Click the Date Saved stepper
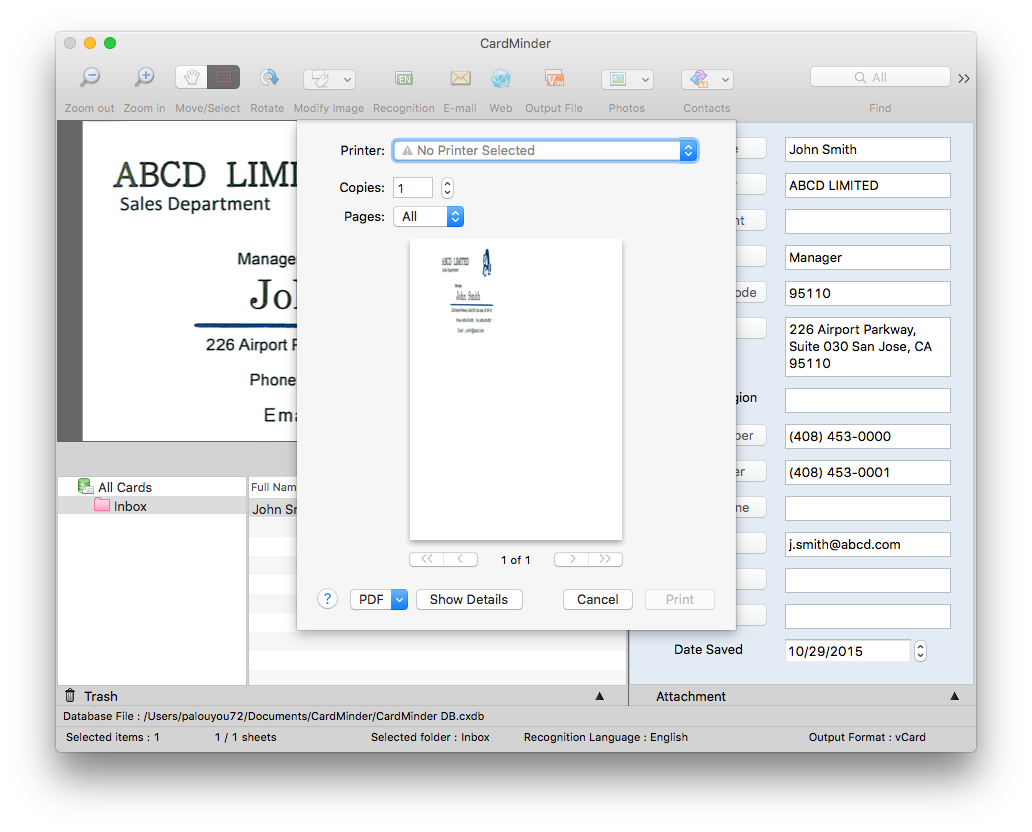This screenshot has width=1032, height=832. pyautogui.click(x=921, y=651)
